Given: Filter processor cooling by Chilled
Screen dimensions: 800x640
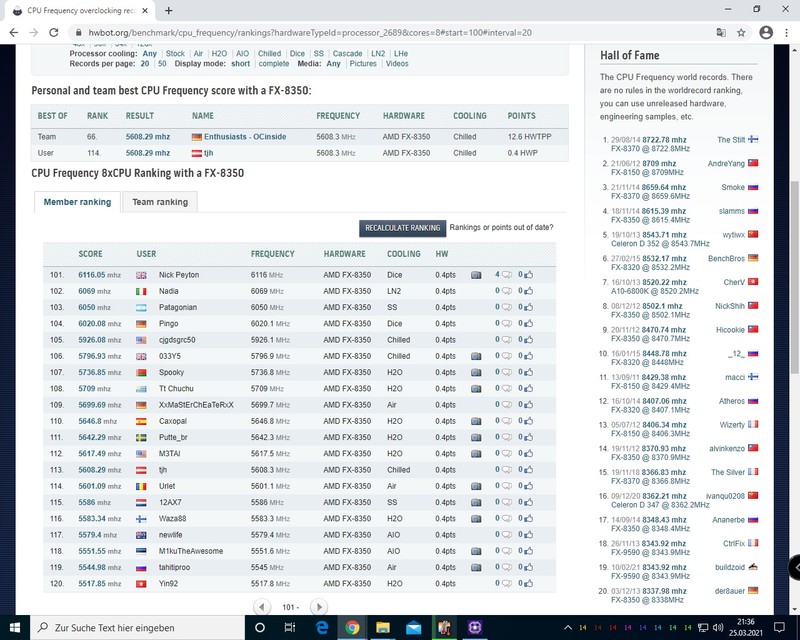Looking at the screenshot, I should pyautogui.click(x=269, y=54).
